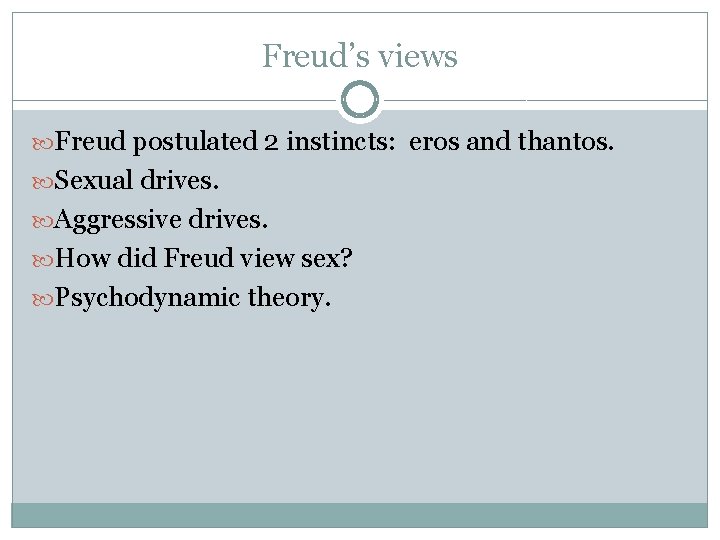Click the bullet icon before 'Freud postulated'
The image size is (720, 540).
click(x=43, y=144)
